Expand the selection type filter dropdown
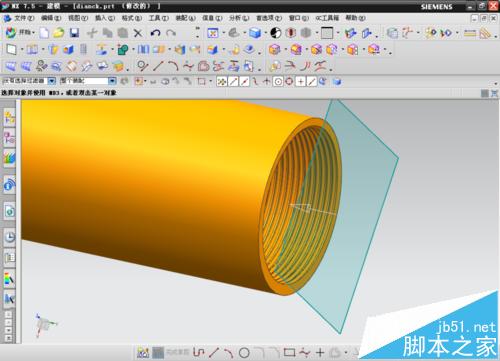Image resolution: width=500 pixels, height=361 pixels. (52, 81)
